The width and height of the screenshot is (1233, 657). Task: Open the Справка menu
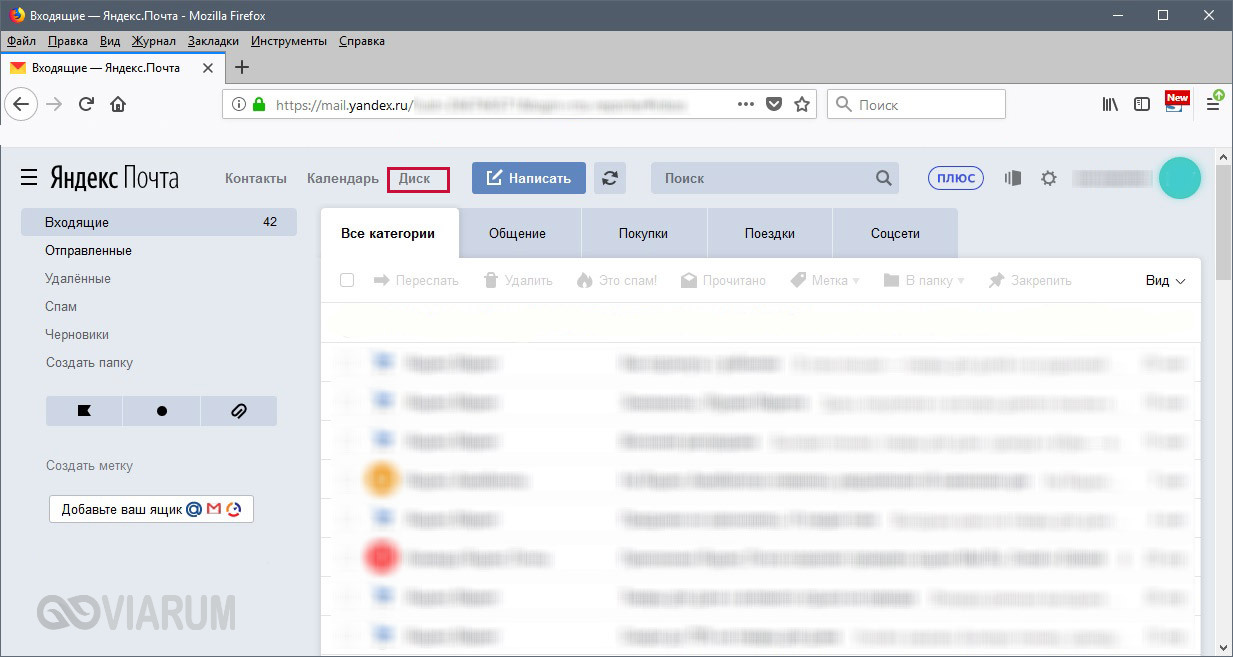(362, 41)
